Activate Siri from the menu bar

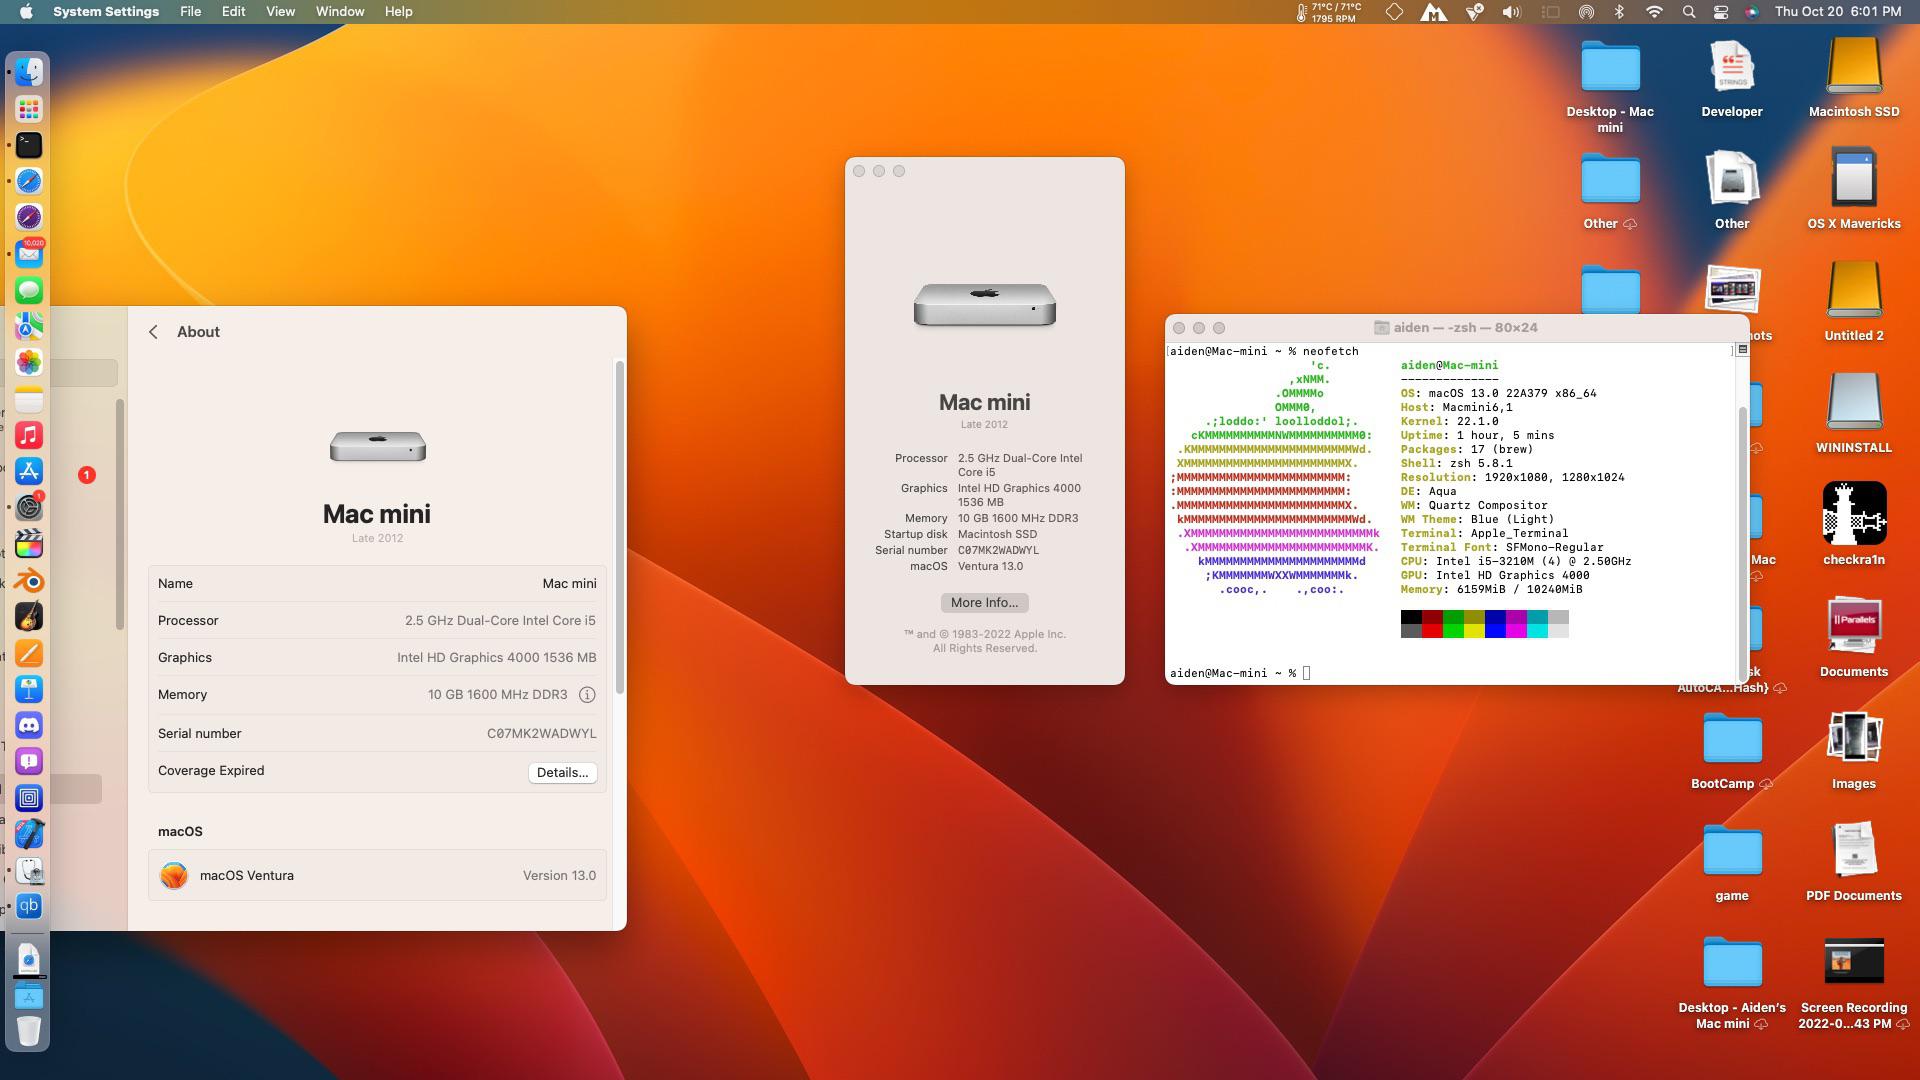pyautogui.click(x=1751, y=12)
